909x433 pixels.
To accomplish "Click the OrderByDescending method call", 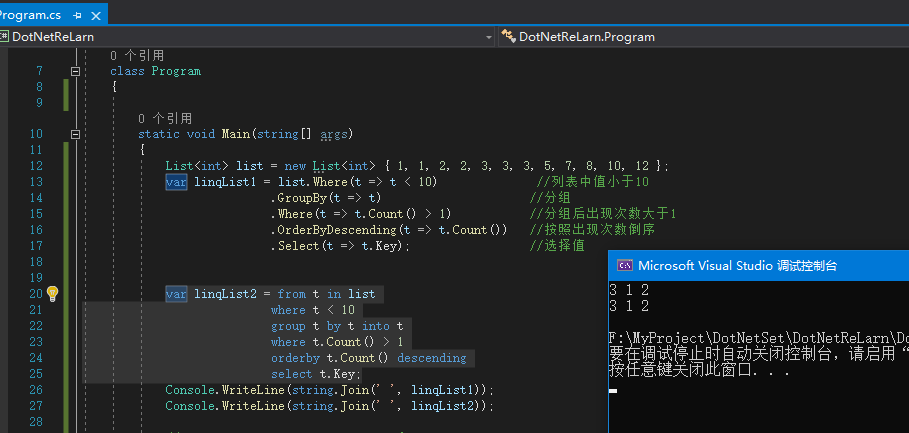I will click(x=334, y=229).
